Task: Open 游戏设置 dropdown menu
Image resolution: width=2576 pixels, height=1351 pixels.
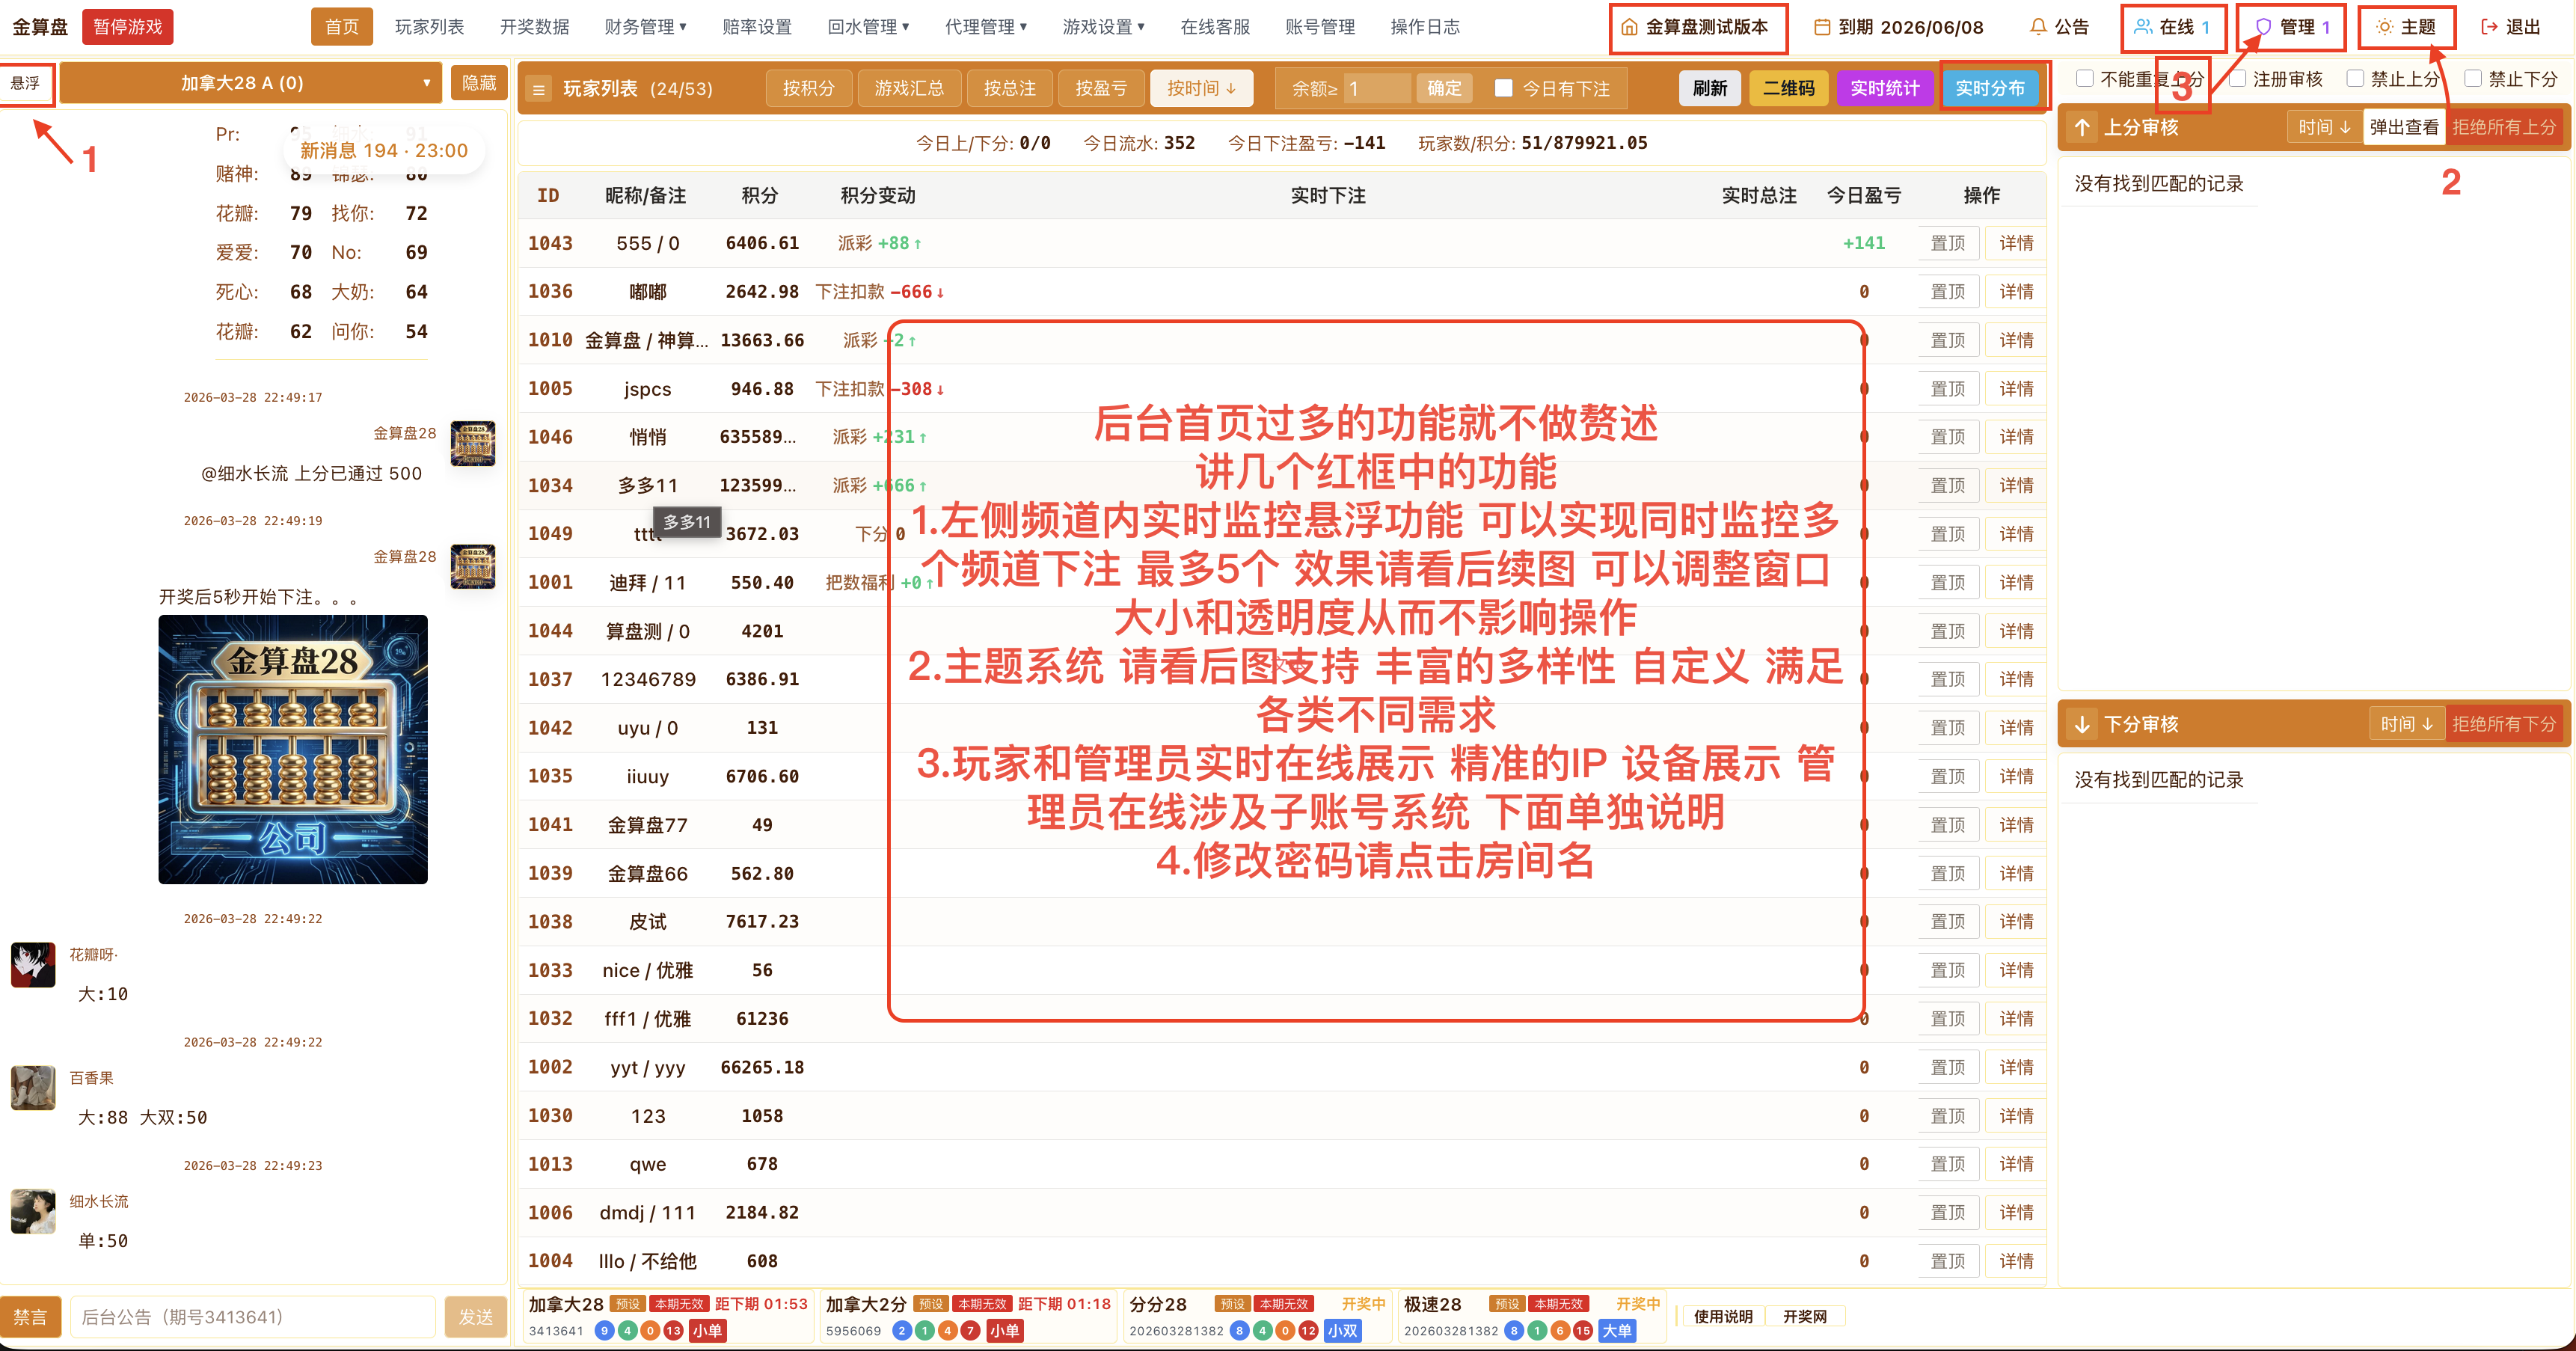Action: [1103, 27]
